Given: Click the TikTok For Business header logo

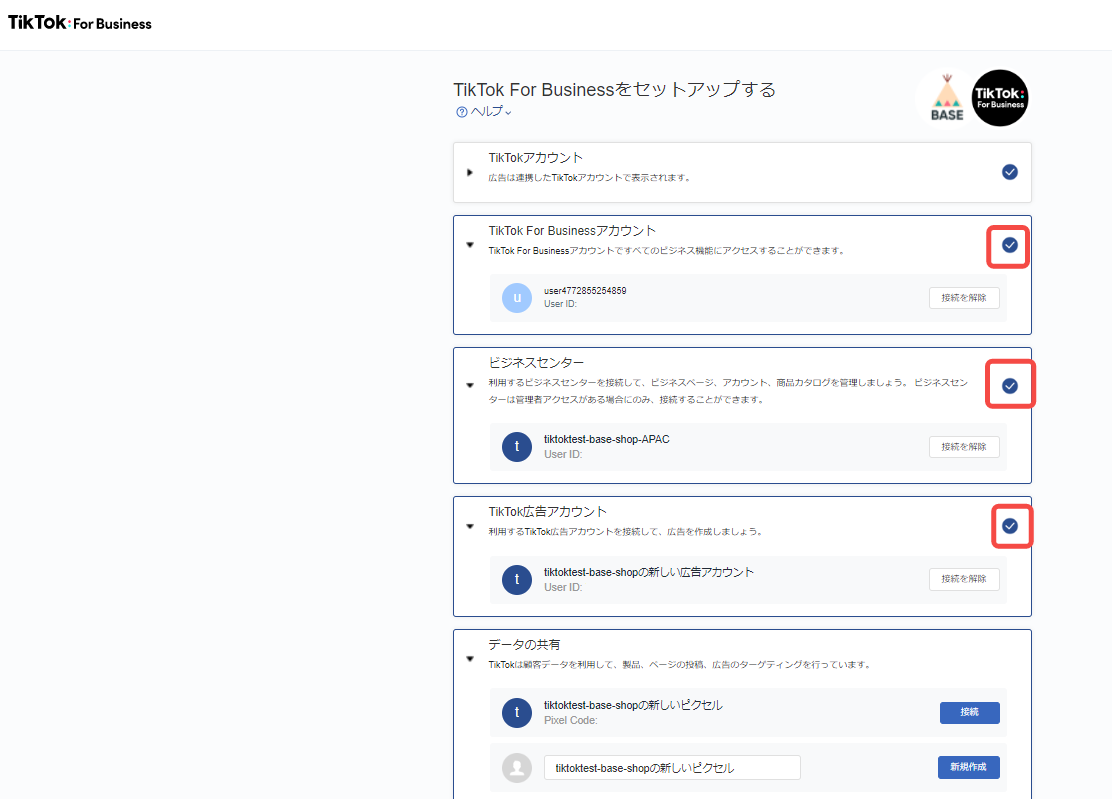Looking at the screenshot, I should (x=80, y=23).
